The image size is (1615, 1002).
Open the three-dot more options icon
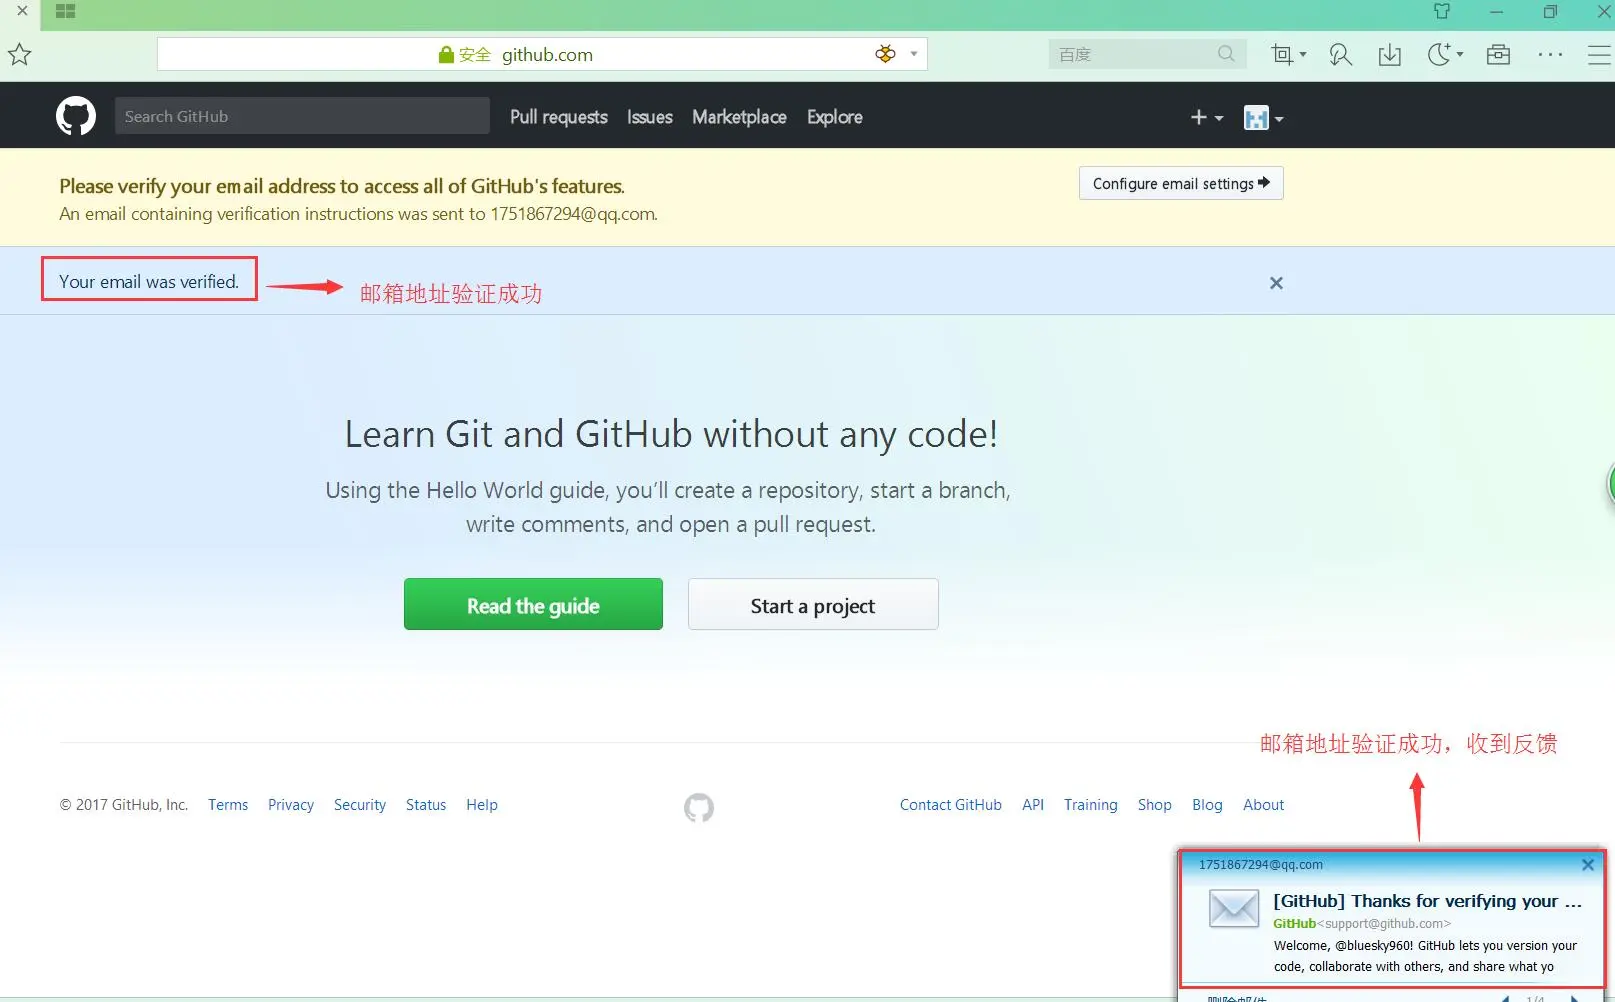pyautogui.click(x=1550, y=54)
